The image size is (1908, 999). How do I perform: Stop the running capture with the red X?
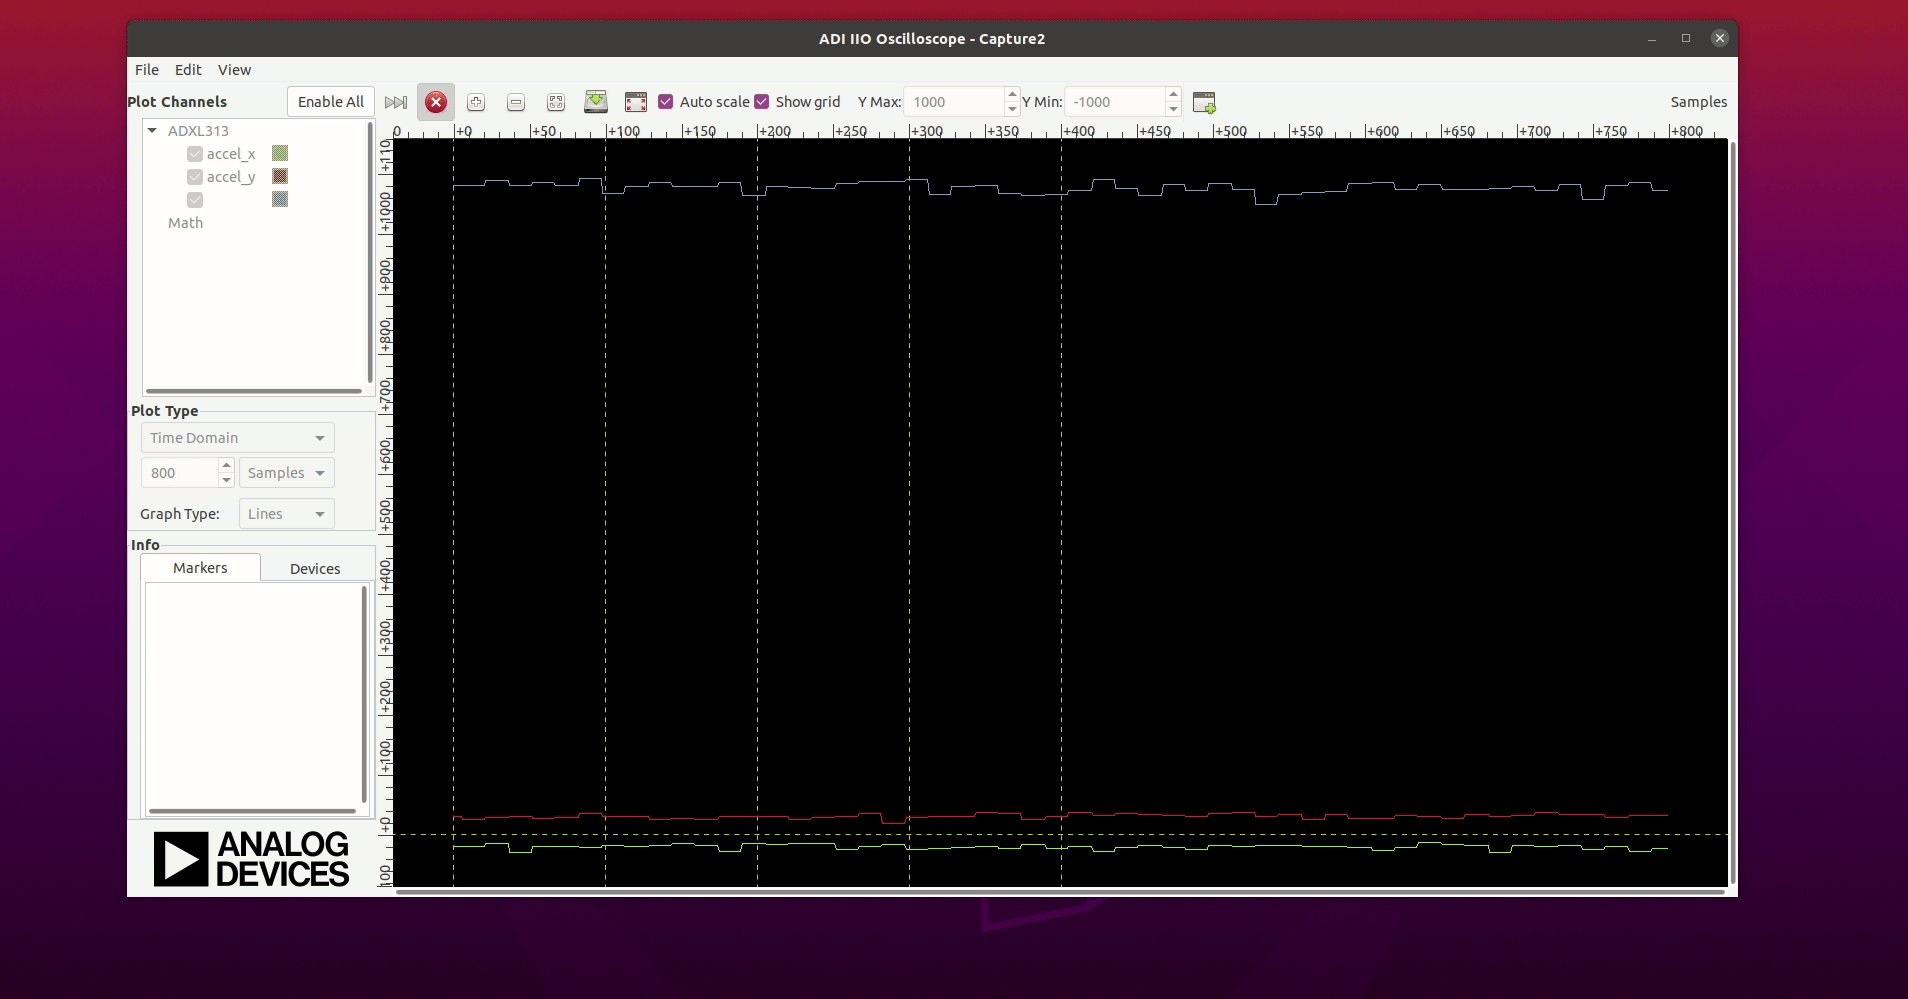[436, 102]
